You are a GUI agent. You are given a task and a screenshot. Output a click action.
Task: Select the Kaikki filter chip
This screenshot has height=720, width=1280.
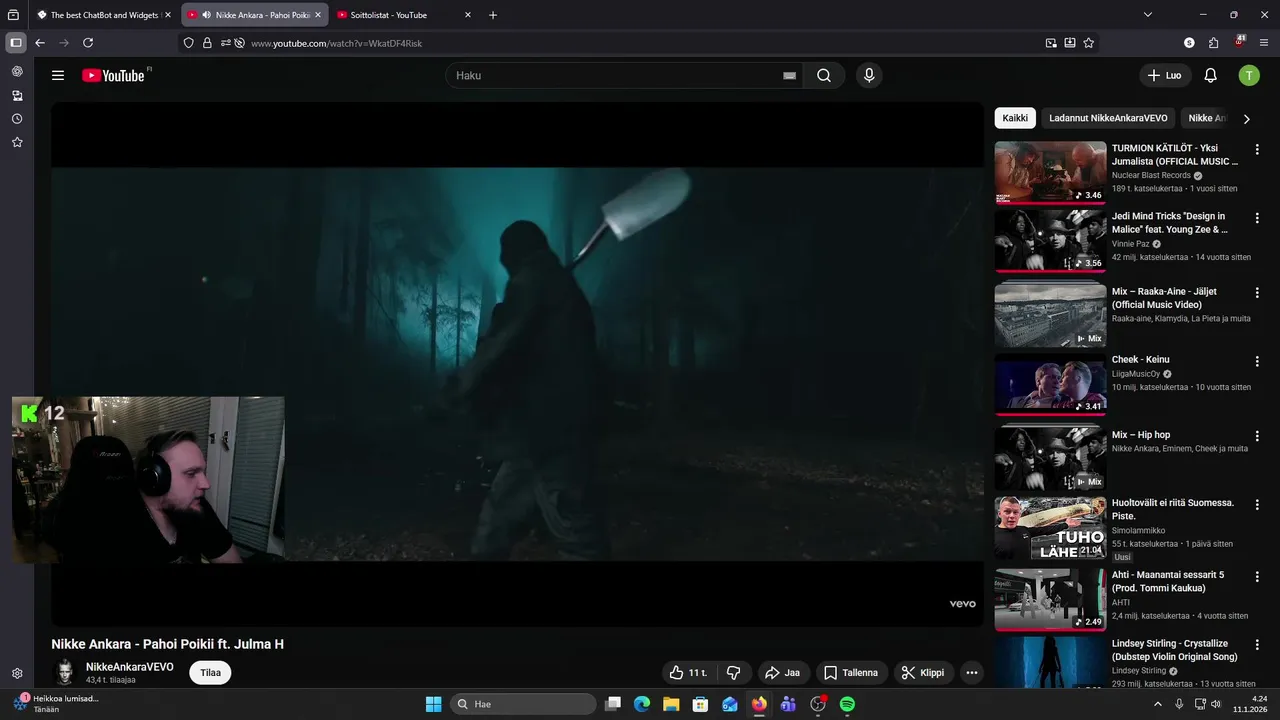1015,118
